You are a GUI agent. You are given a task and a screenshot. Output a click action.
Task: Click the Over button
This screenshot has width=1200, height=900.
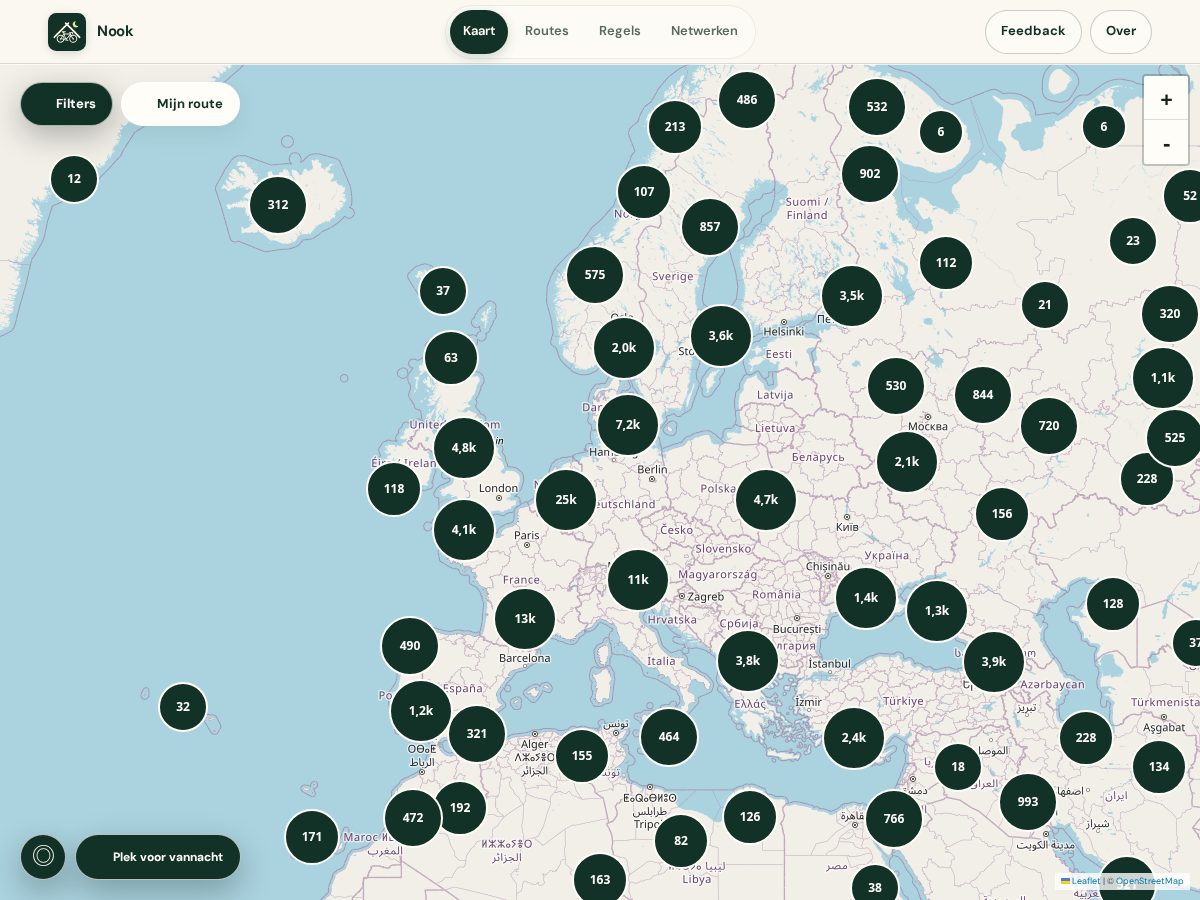pyautogui.click(x=1121, y=31)
